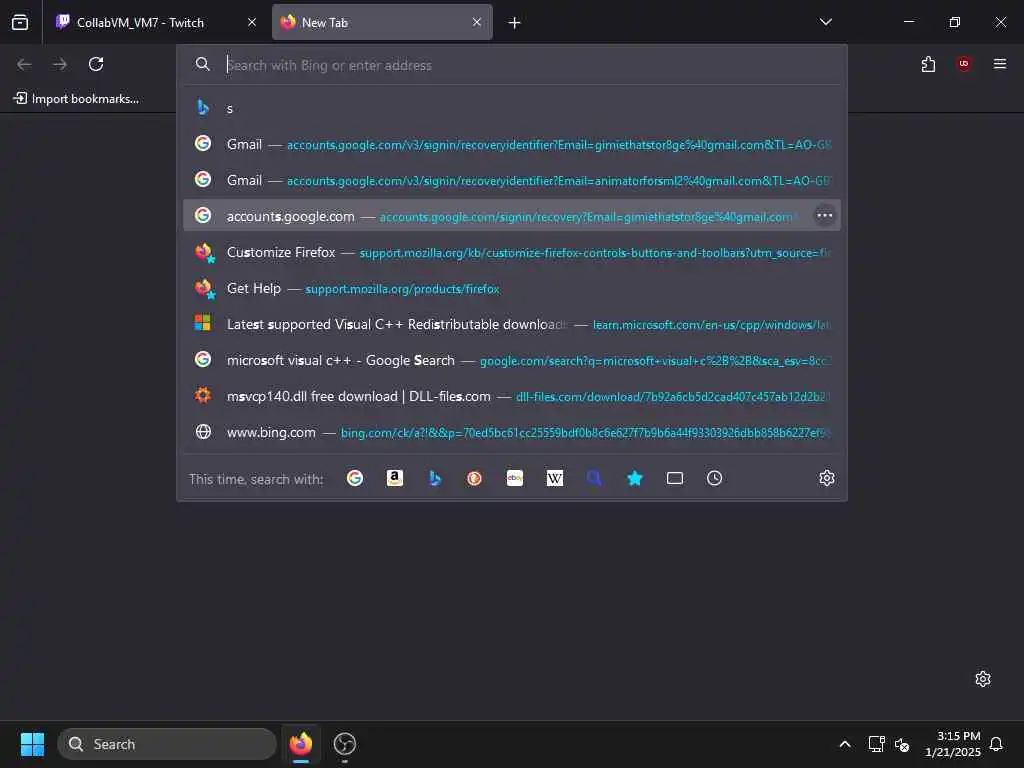Screen dimensions: 1024x768
Task: Search history with clock icon
Action: (714, 478)
